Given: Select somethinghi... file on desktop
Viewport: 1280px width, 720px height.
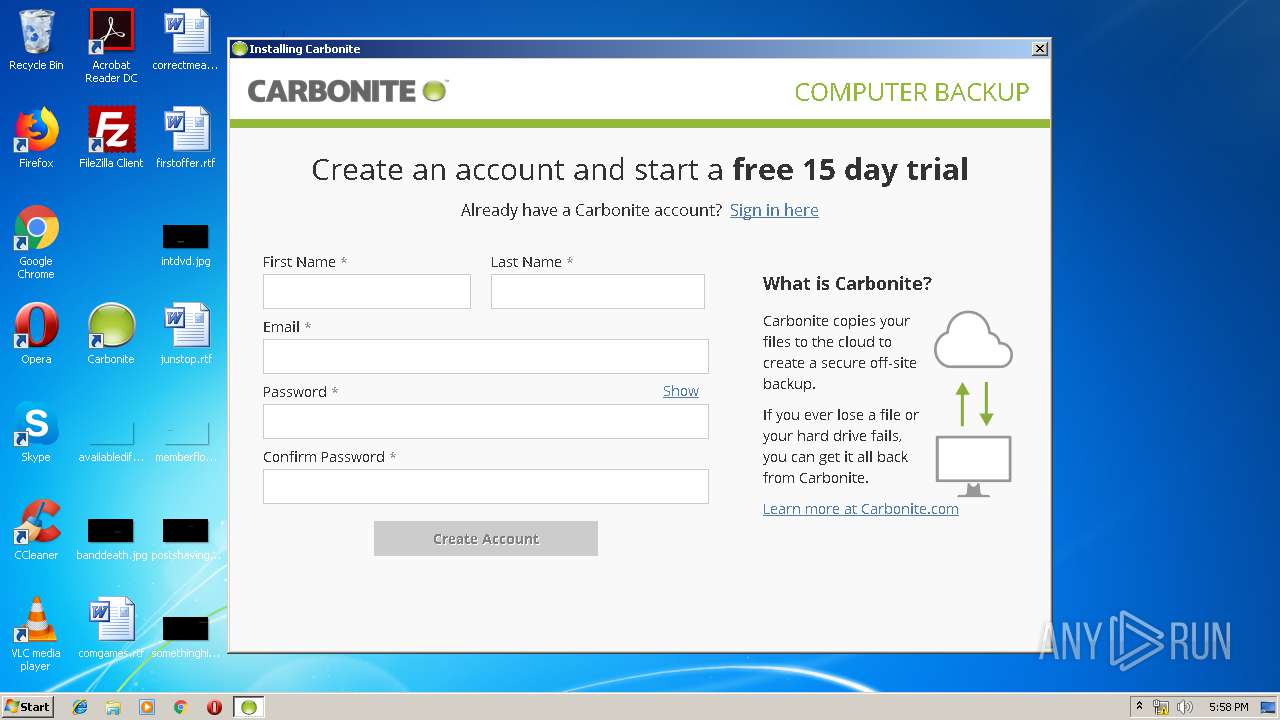Looking at the screenshot, I should tap(186, 637).
